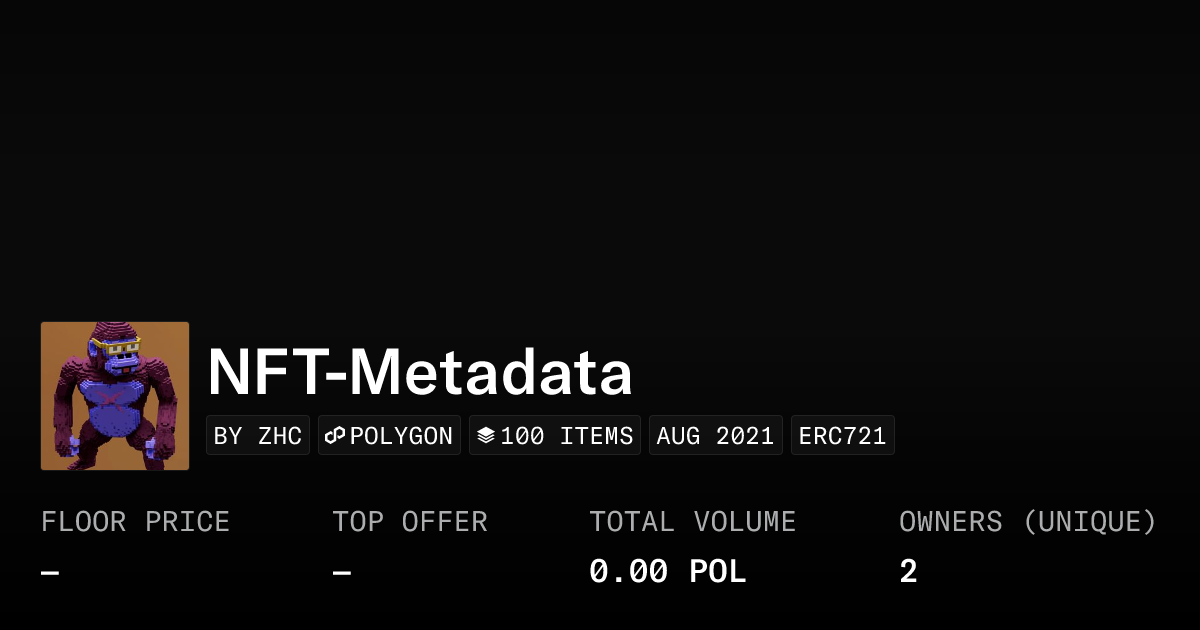Click the dash under Floor Price

[50, 573]
